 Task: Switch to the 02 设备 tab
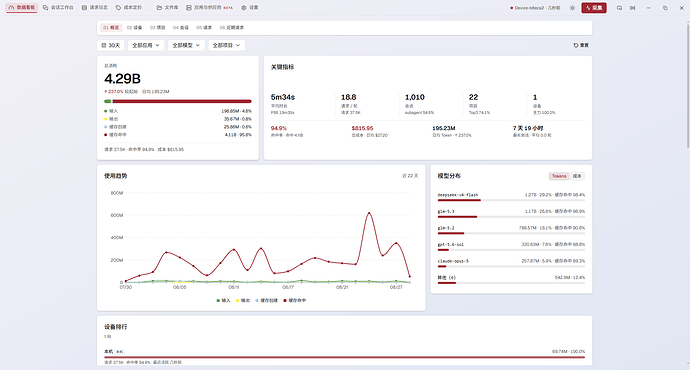[134, 28]
